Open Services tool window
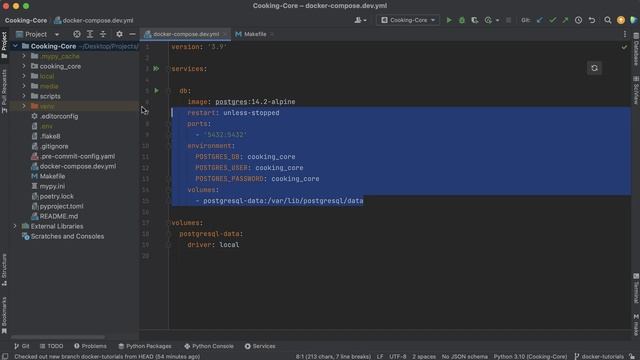This screenshot has height=360, width=640. point(260,346)
